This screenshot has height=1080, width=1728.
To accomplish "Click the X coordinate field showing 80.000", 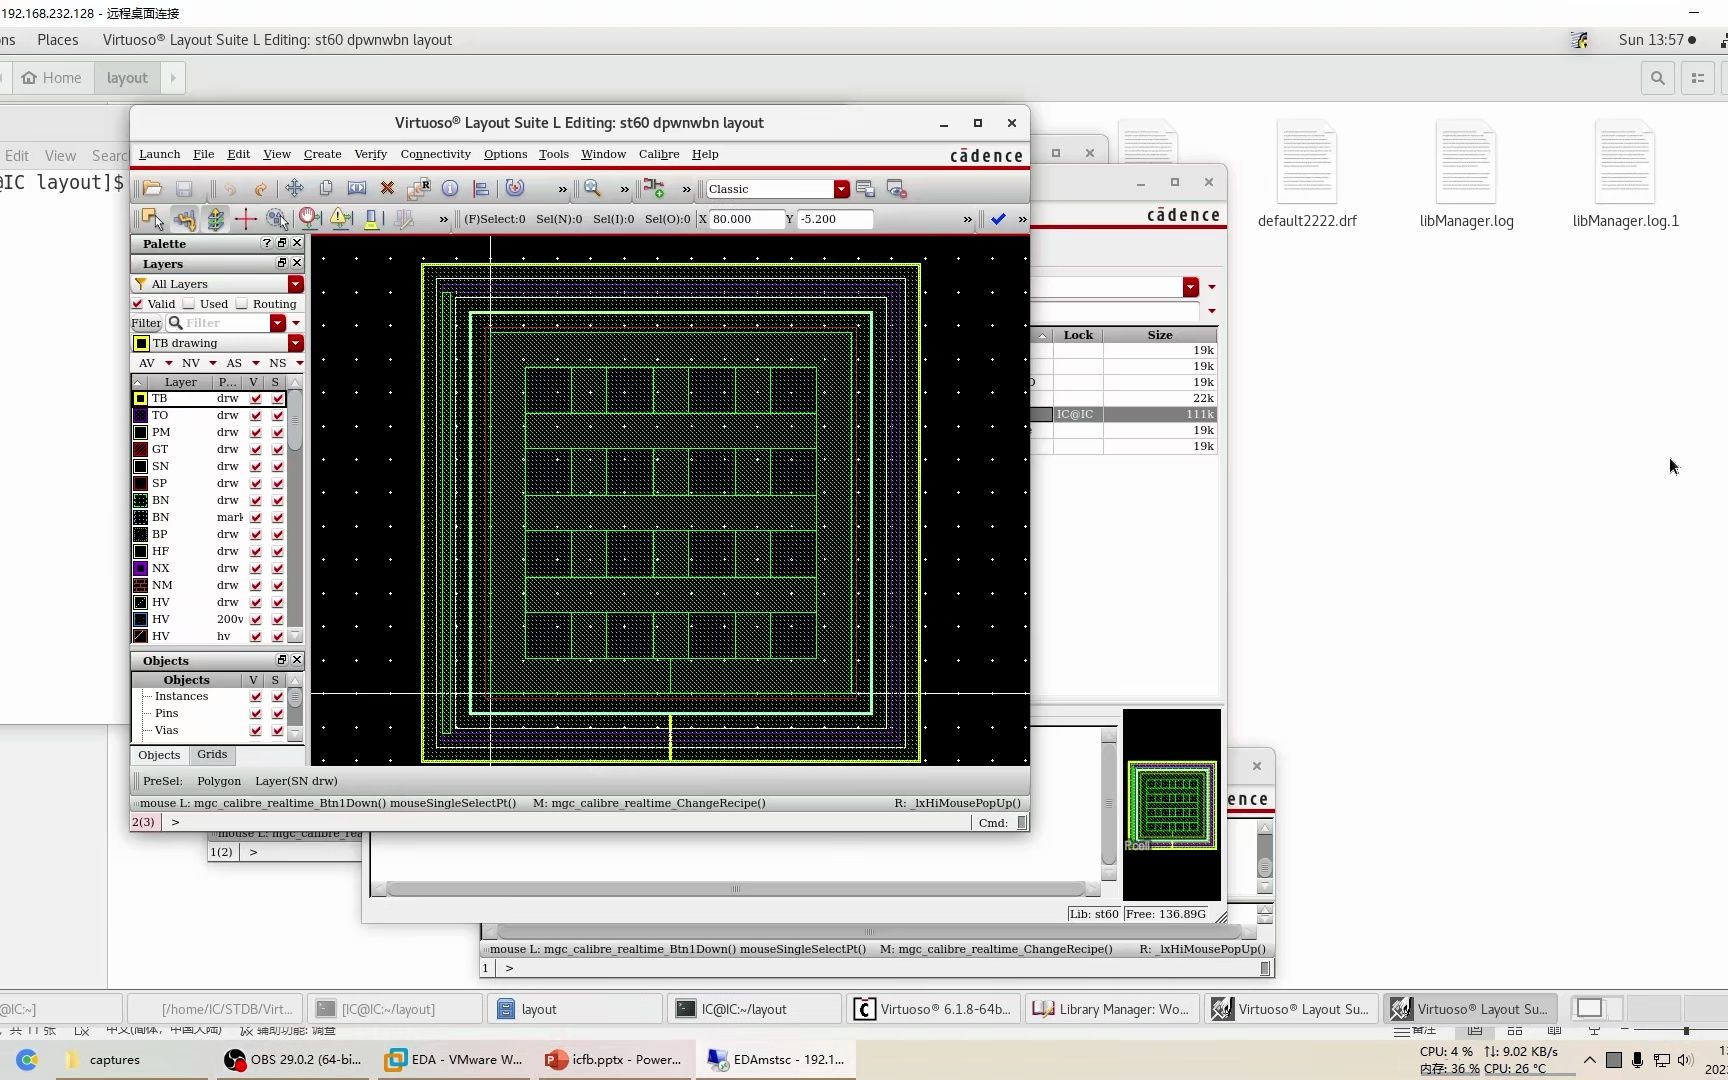I will [x=746, y=219].
